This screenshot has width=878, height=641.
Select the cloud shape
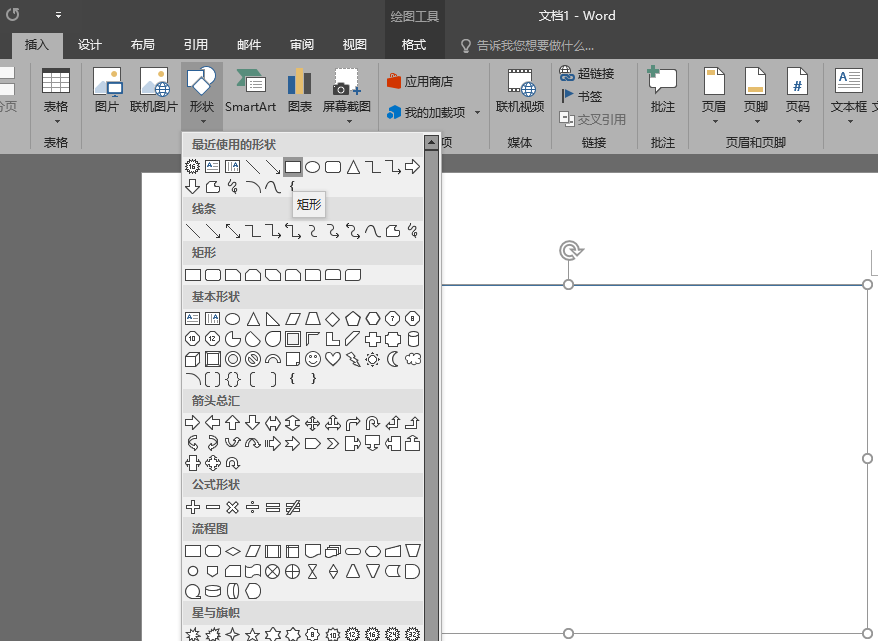(413, 359)
